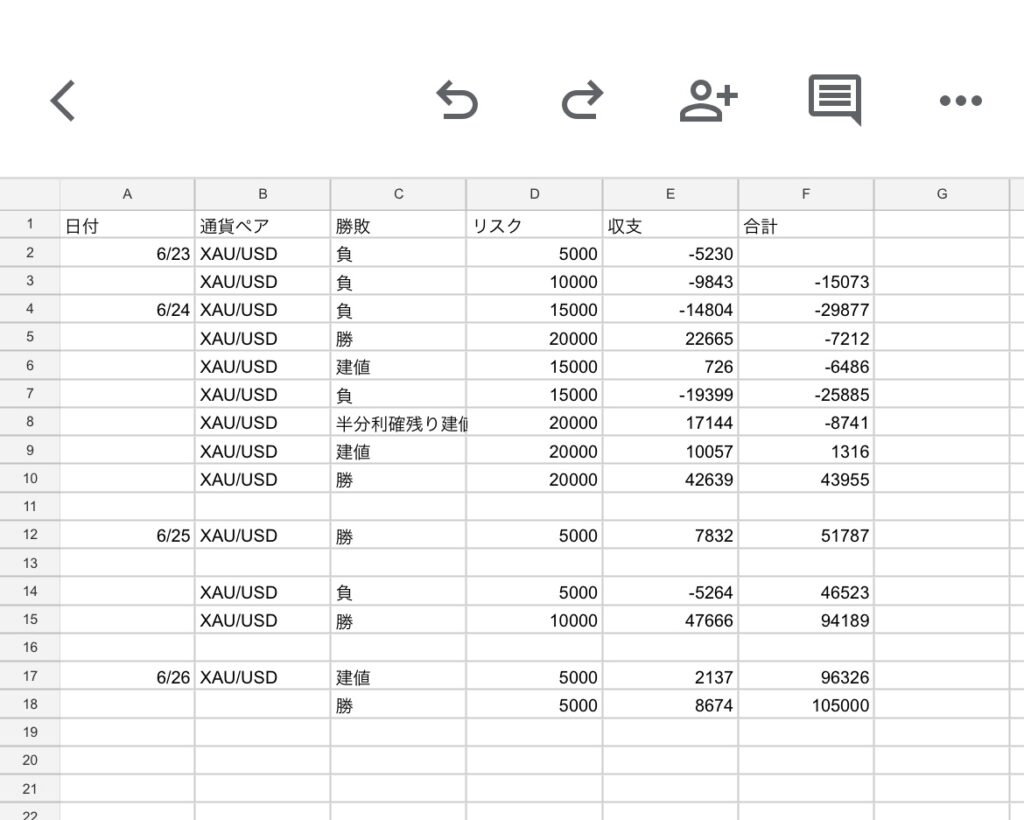Select row 11 header
The height and width of the screenshot is (820, 1024).
[30, 507]
